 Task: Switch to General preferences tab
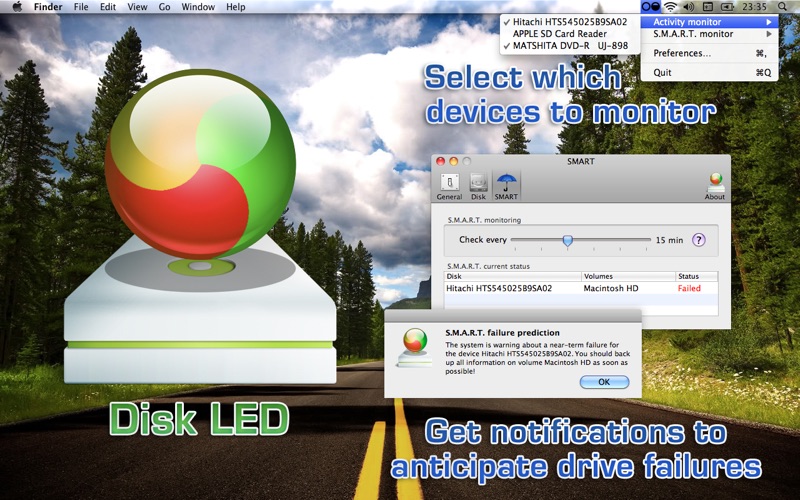tap(449, 186)
